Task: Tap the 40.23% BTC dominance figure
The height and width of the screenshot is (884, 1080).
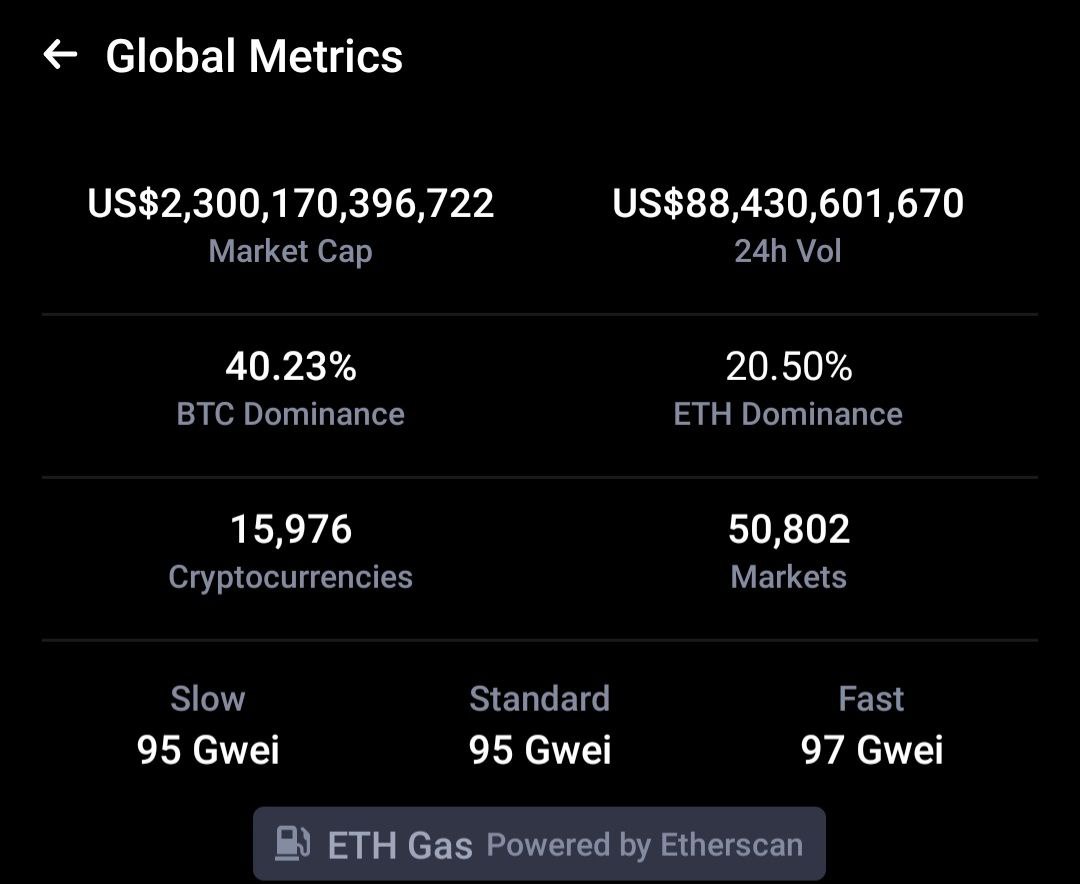Action: coord(291,367)
